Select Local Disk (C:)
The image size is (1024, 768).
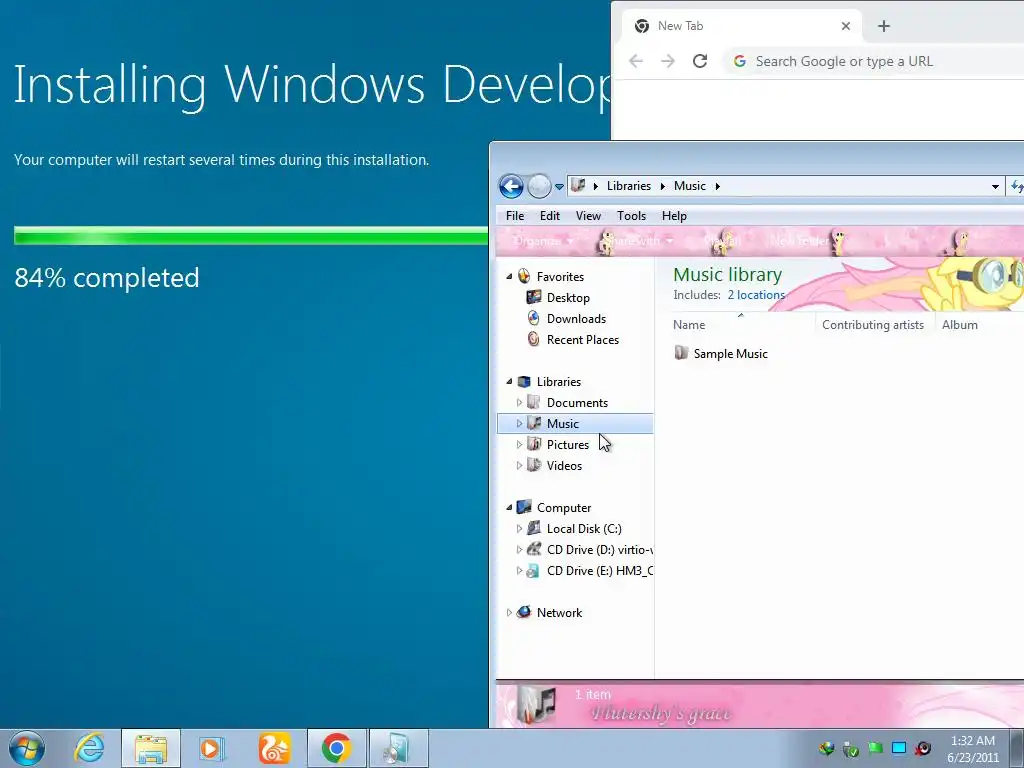click(x=584, y=529)
